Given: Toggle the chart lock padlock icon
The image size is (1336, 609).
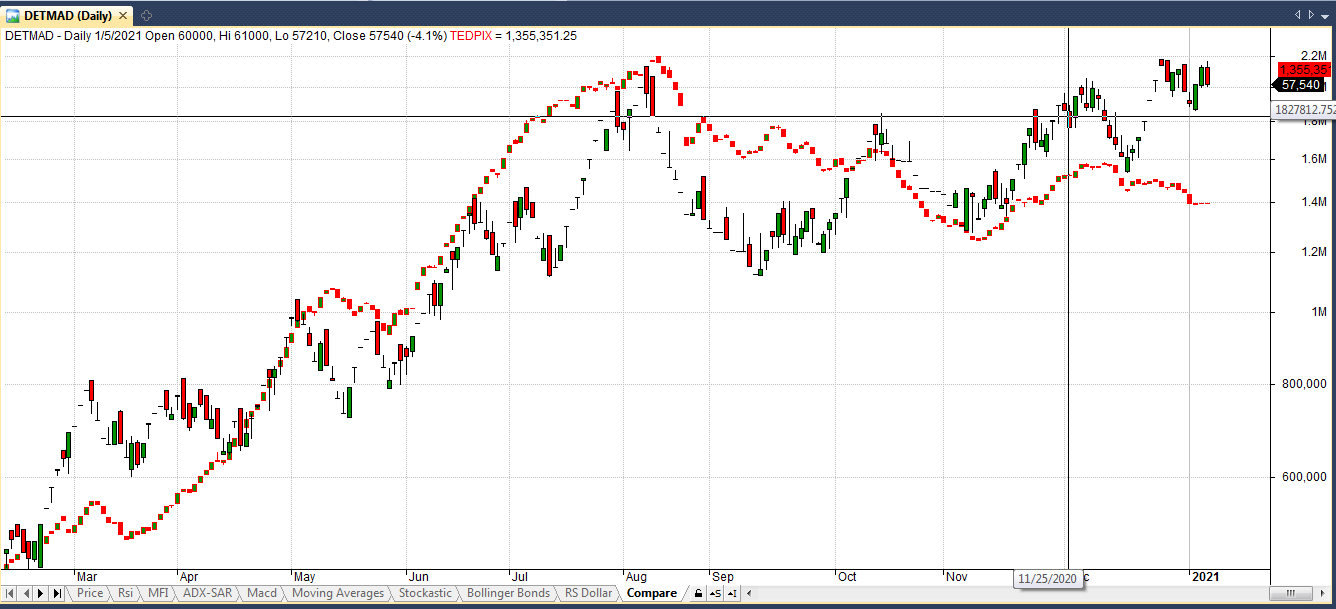Looking at the screenshot, I should 699,594.
